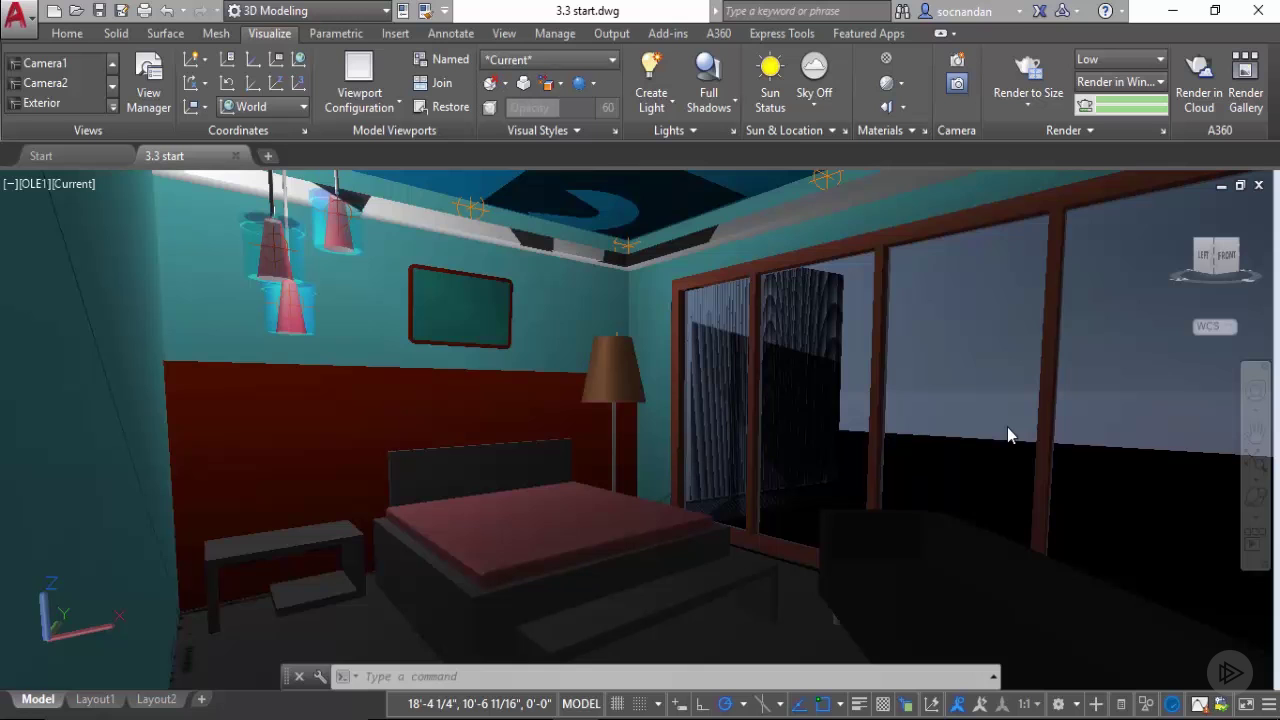The height and width of the screenshot is (720, 1280).
Task: Switch to the Annotate ribbon tab
Action: 450,33
